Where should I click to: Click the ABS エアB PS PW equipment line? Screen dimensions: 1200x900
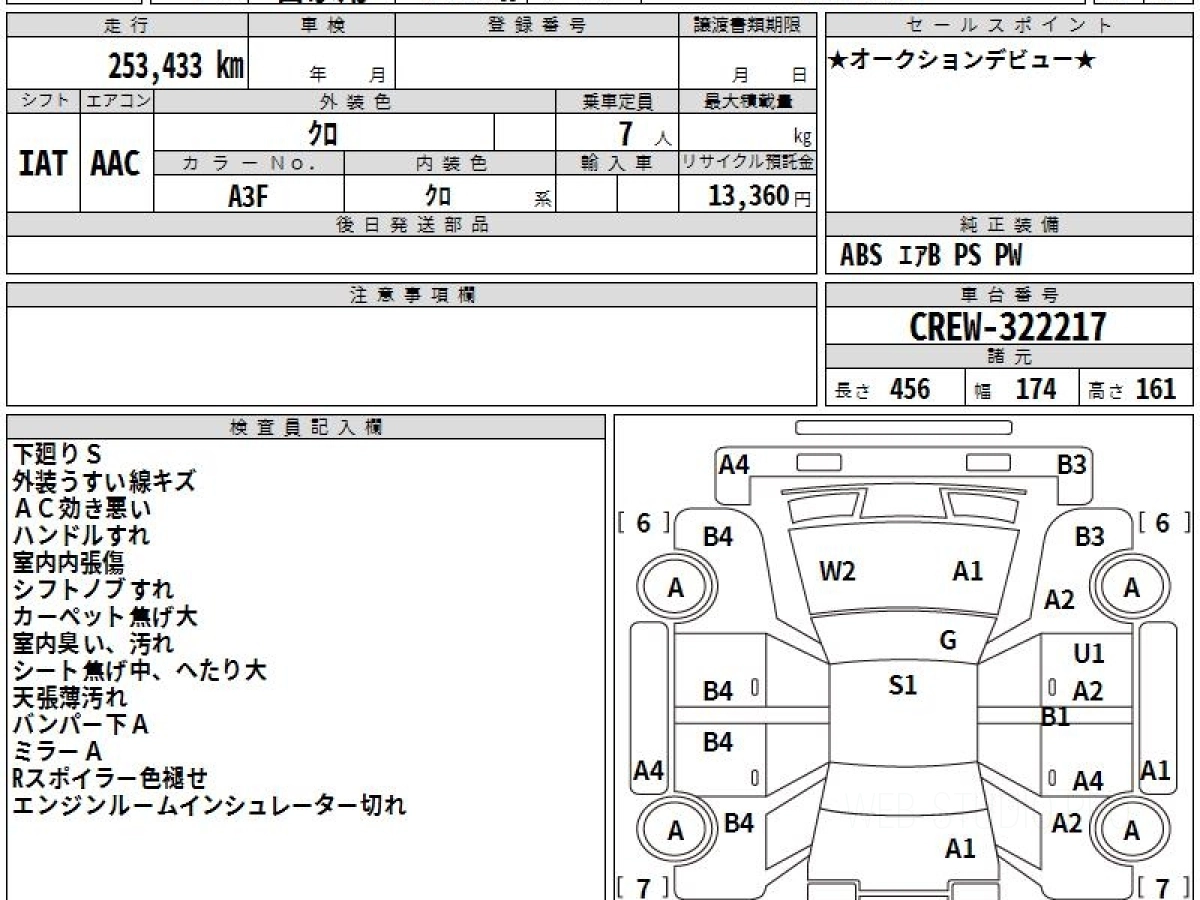931,256
